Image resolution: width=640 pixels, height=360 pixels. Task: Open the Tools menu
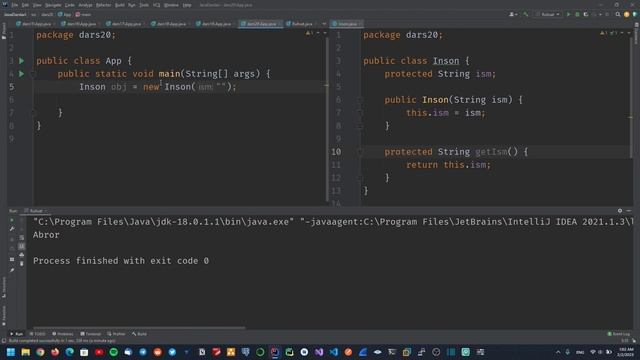[x=144, y=5]
